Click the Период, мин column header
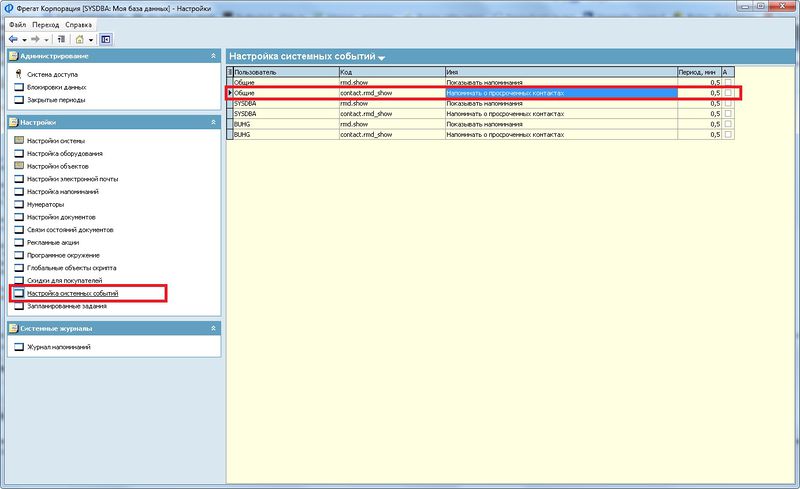This screenshot has height=489, width=800. (699, 72)
